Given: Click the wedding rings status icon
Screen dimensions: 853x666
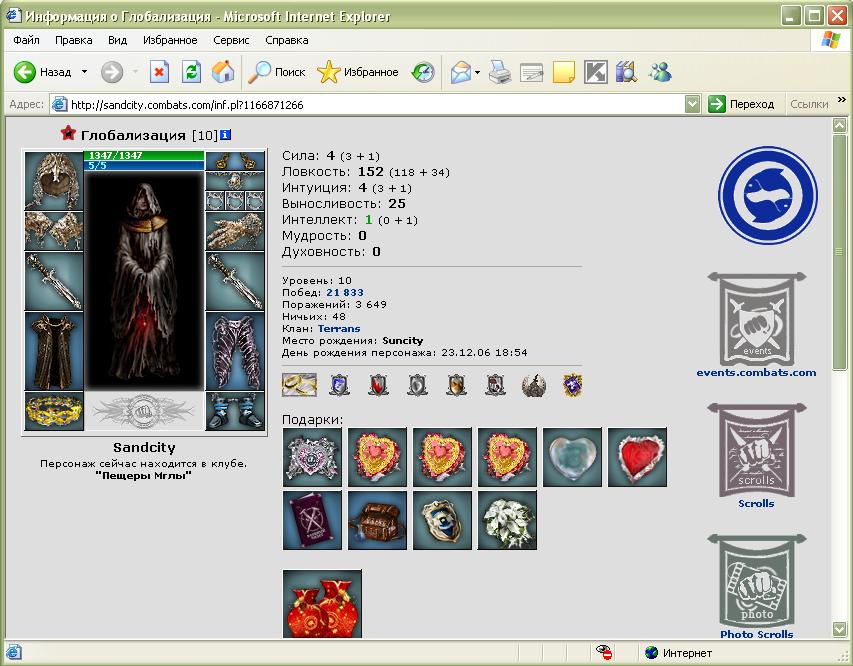Looking at the screenshot, I should coord(299,384).
